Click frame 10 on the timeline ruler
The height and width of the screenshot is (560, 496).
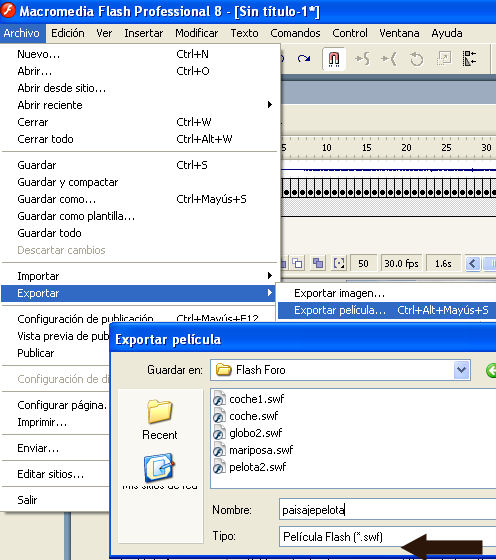[327, 148]
